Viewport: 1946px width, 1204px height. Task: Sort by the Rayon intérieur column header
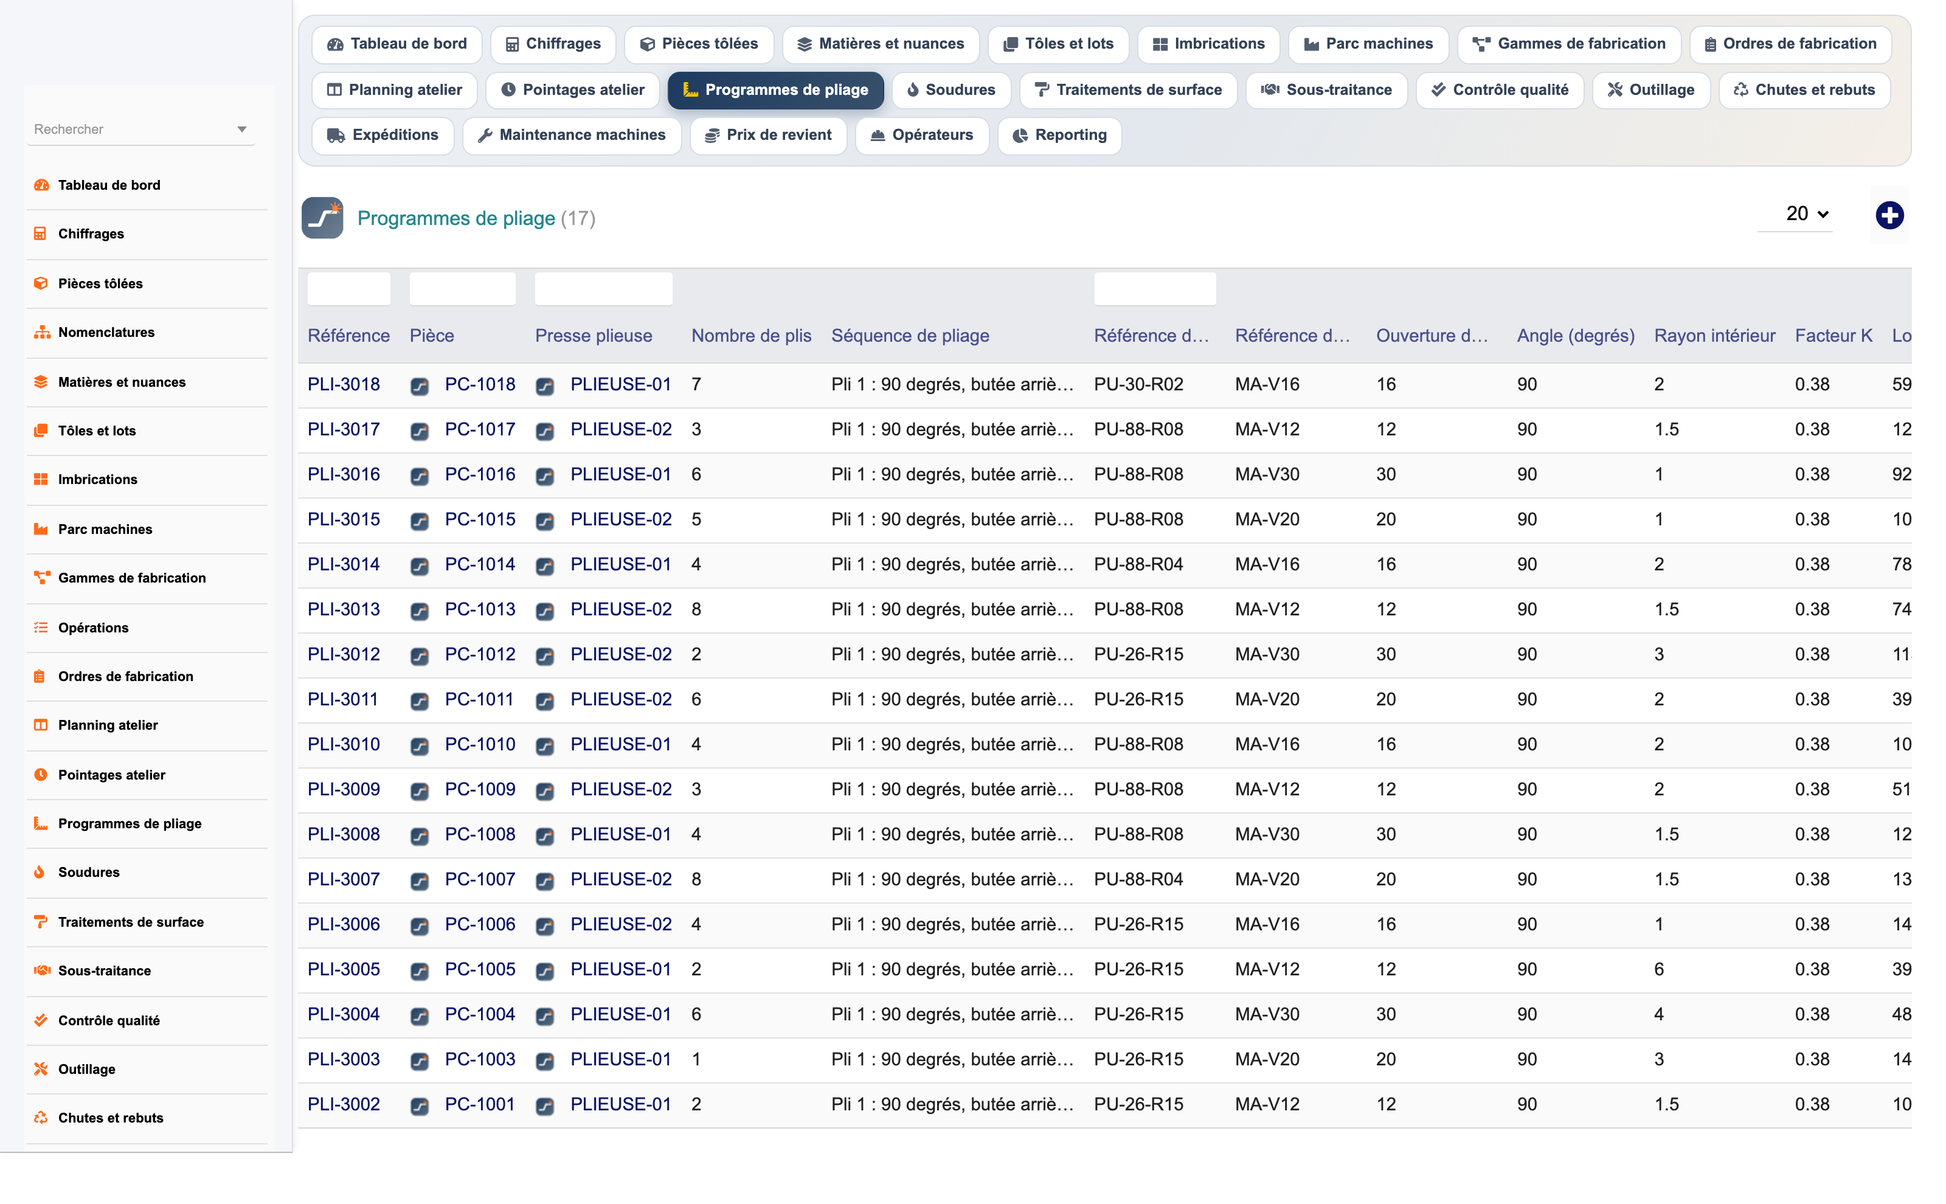pos(1715,336)
